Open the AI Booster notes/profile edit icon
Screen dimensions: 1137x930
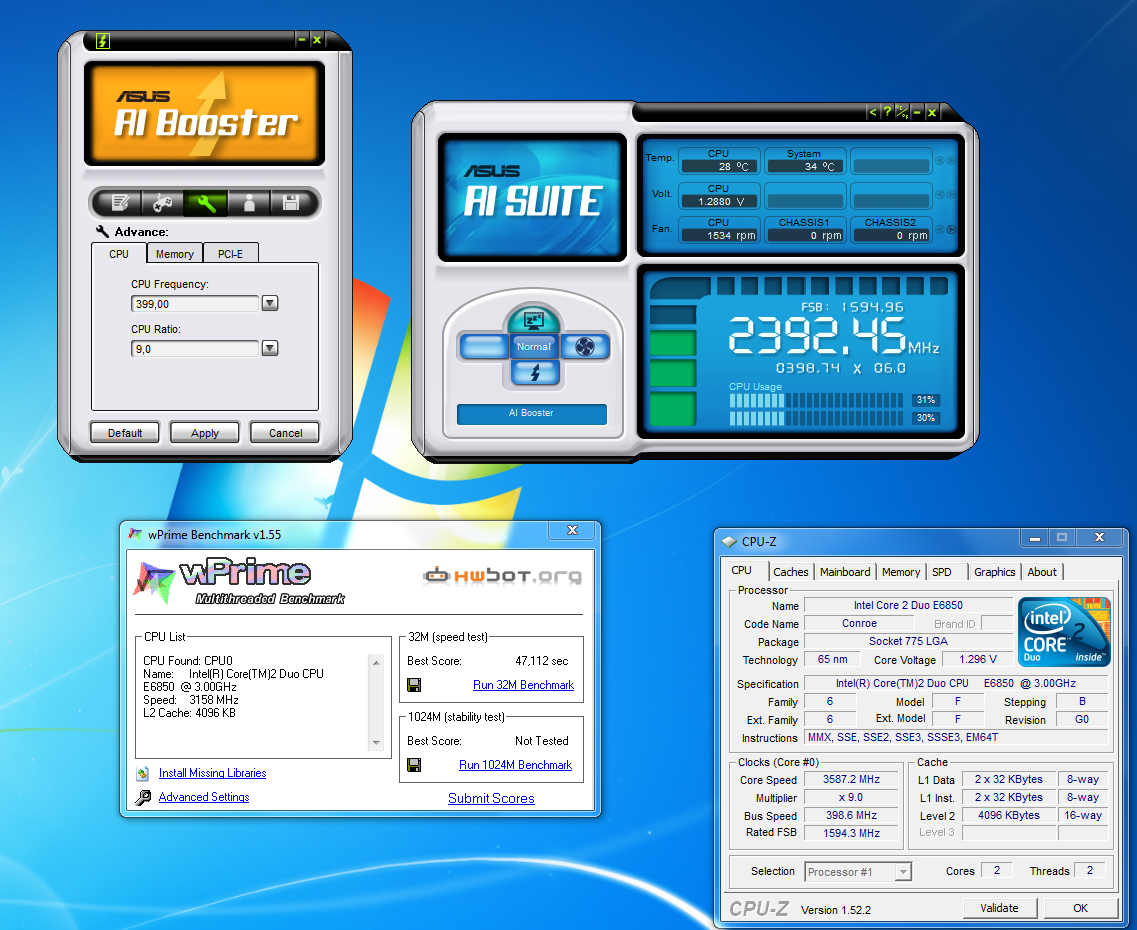click(120, 203)
